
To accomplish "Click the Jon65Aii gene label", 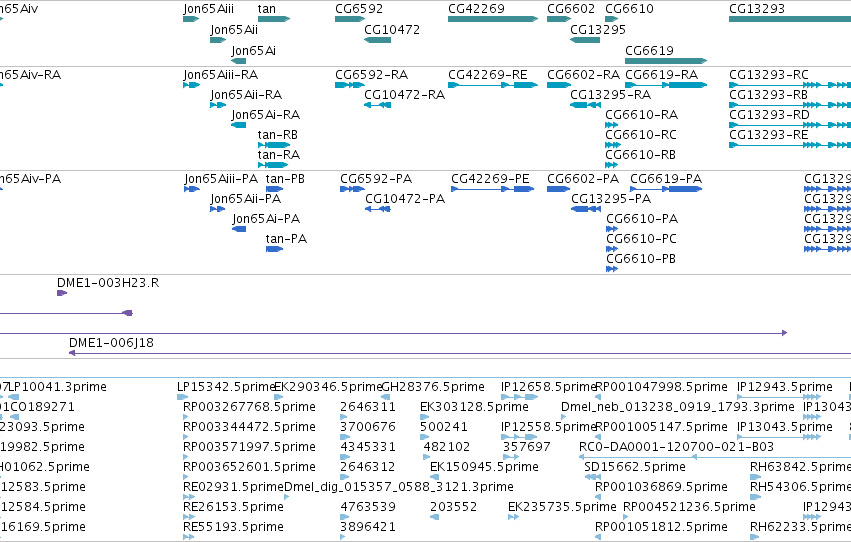I will click(234, 29).
